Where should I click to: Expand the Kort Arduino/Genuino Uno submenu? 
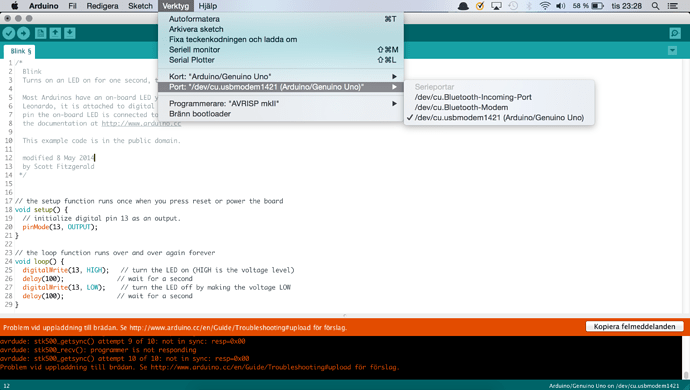point(280,77)
